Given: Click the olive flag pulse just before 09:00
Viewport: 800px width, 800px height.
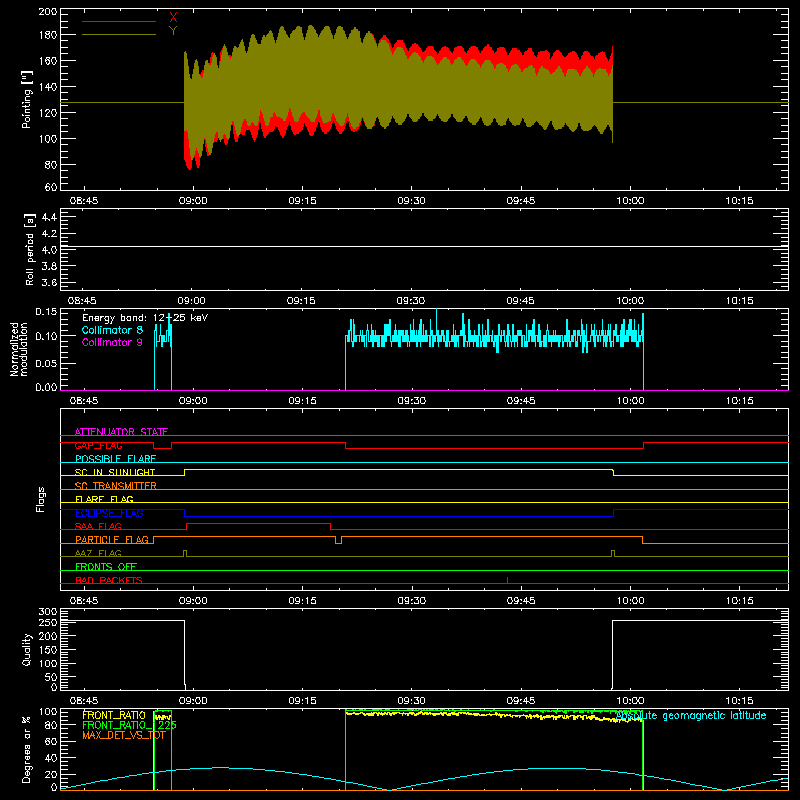Looking at the screenshot, I should (185, 554).
